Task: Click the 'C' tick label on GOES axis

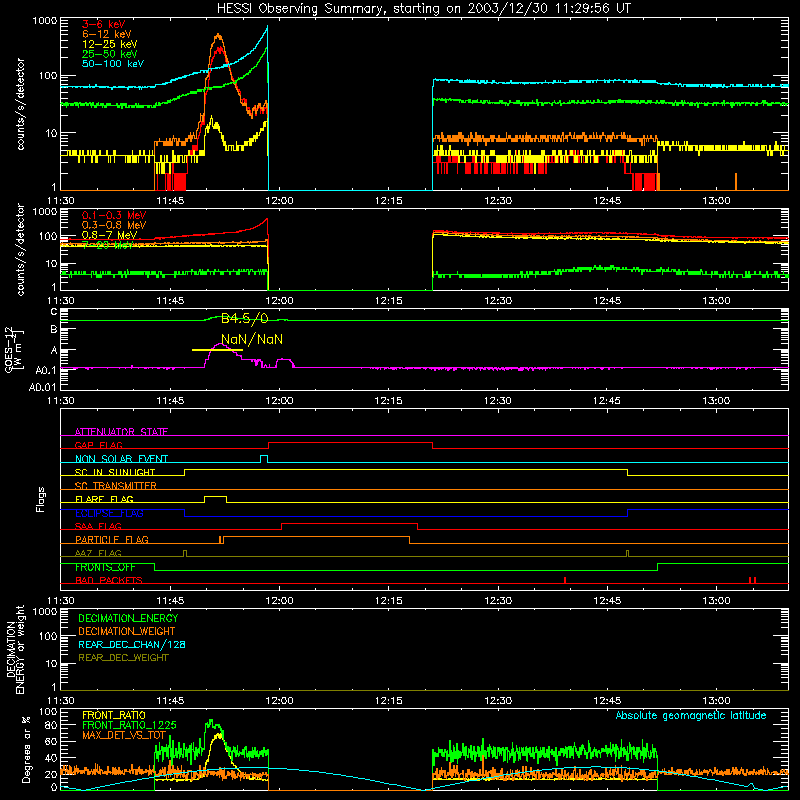Action: [x=54, y=312]
